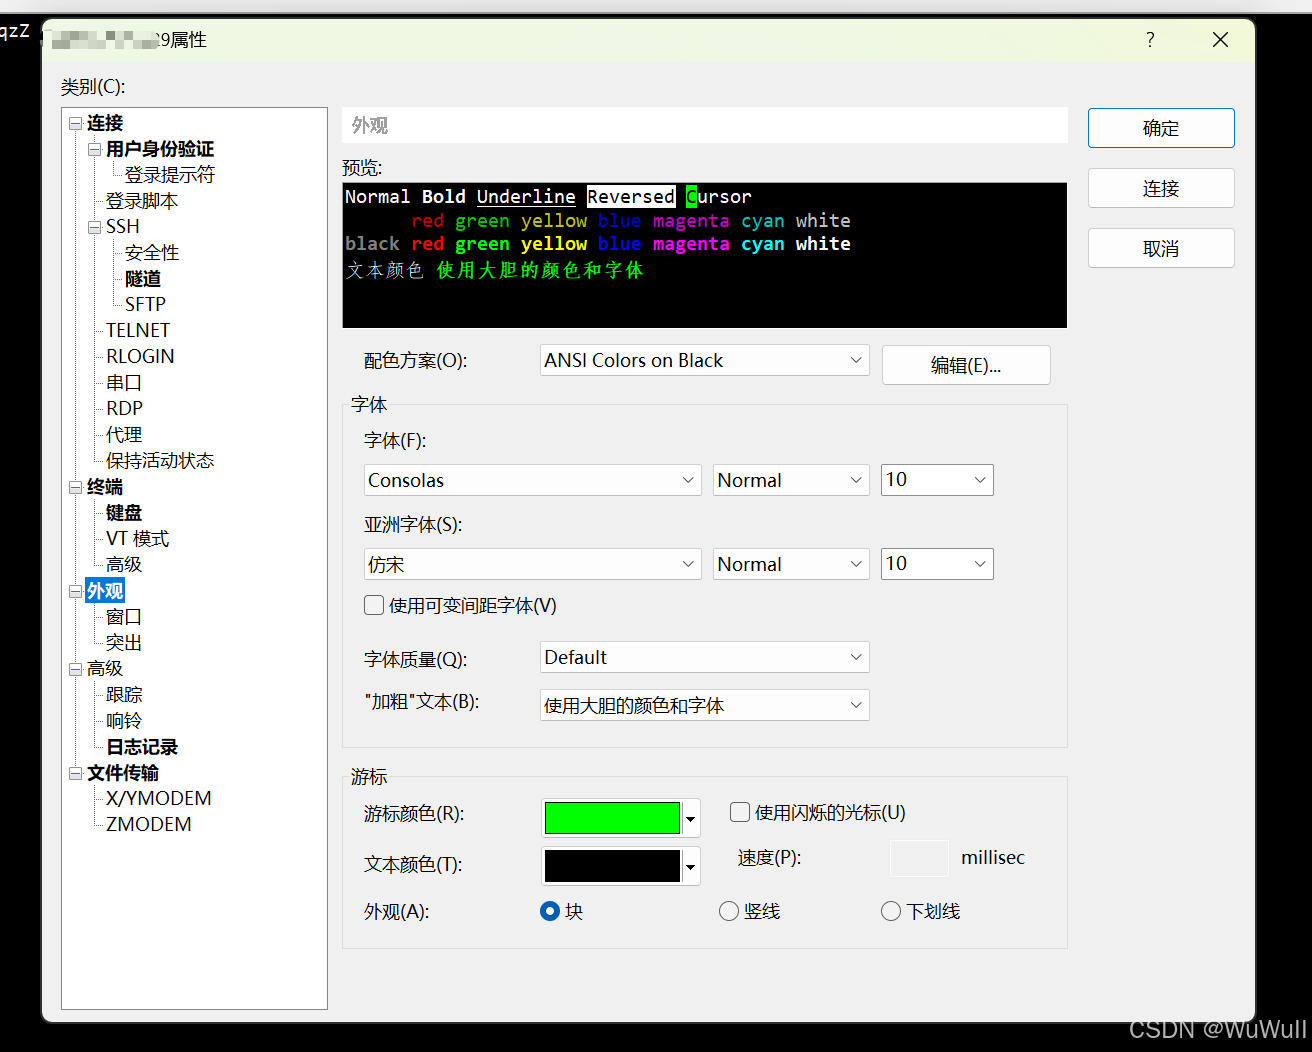The width and height of the screenshot is (1312, 1052).
Task: Select SFTP in the tree
Action: [x=145, y=305]
